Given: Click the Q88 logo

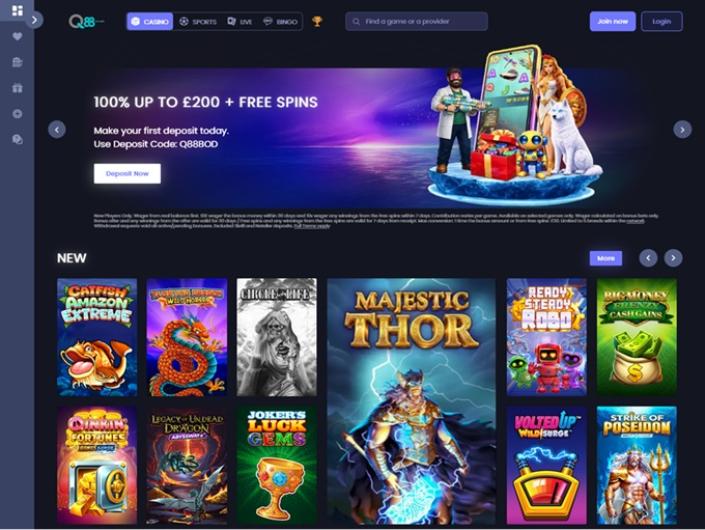Looking at the screenshot, I should [86, 21].
